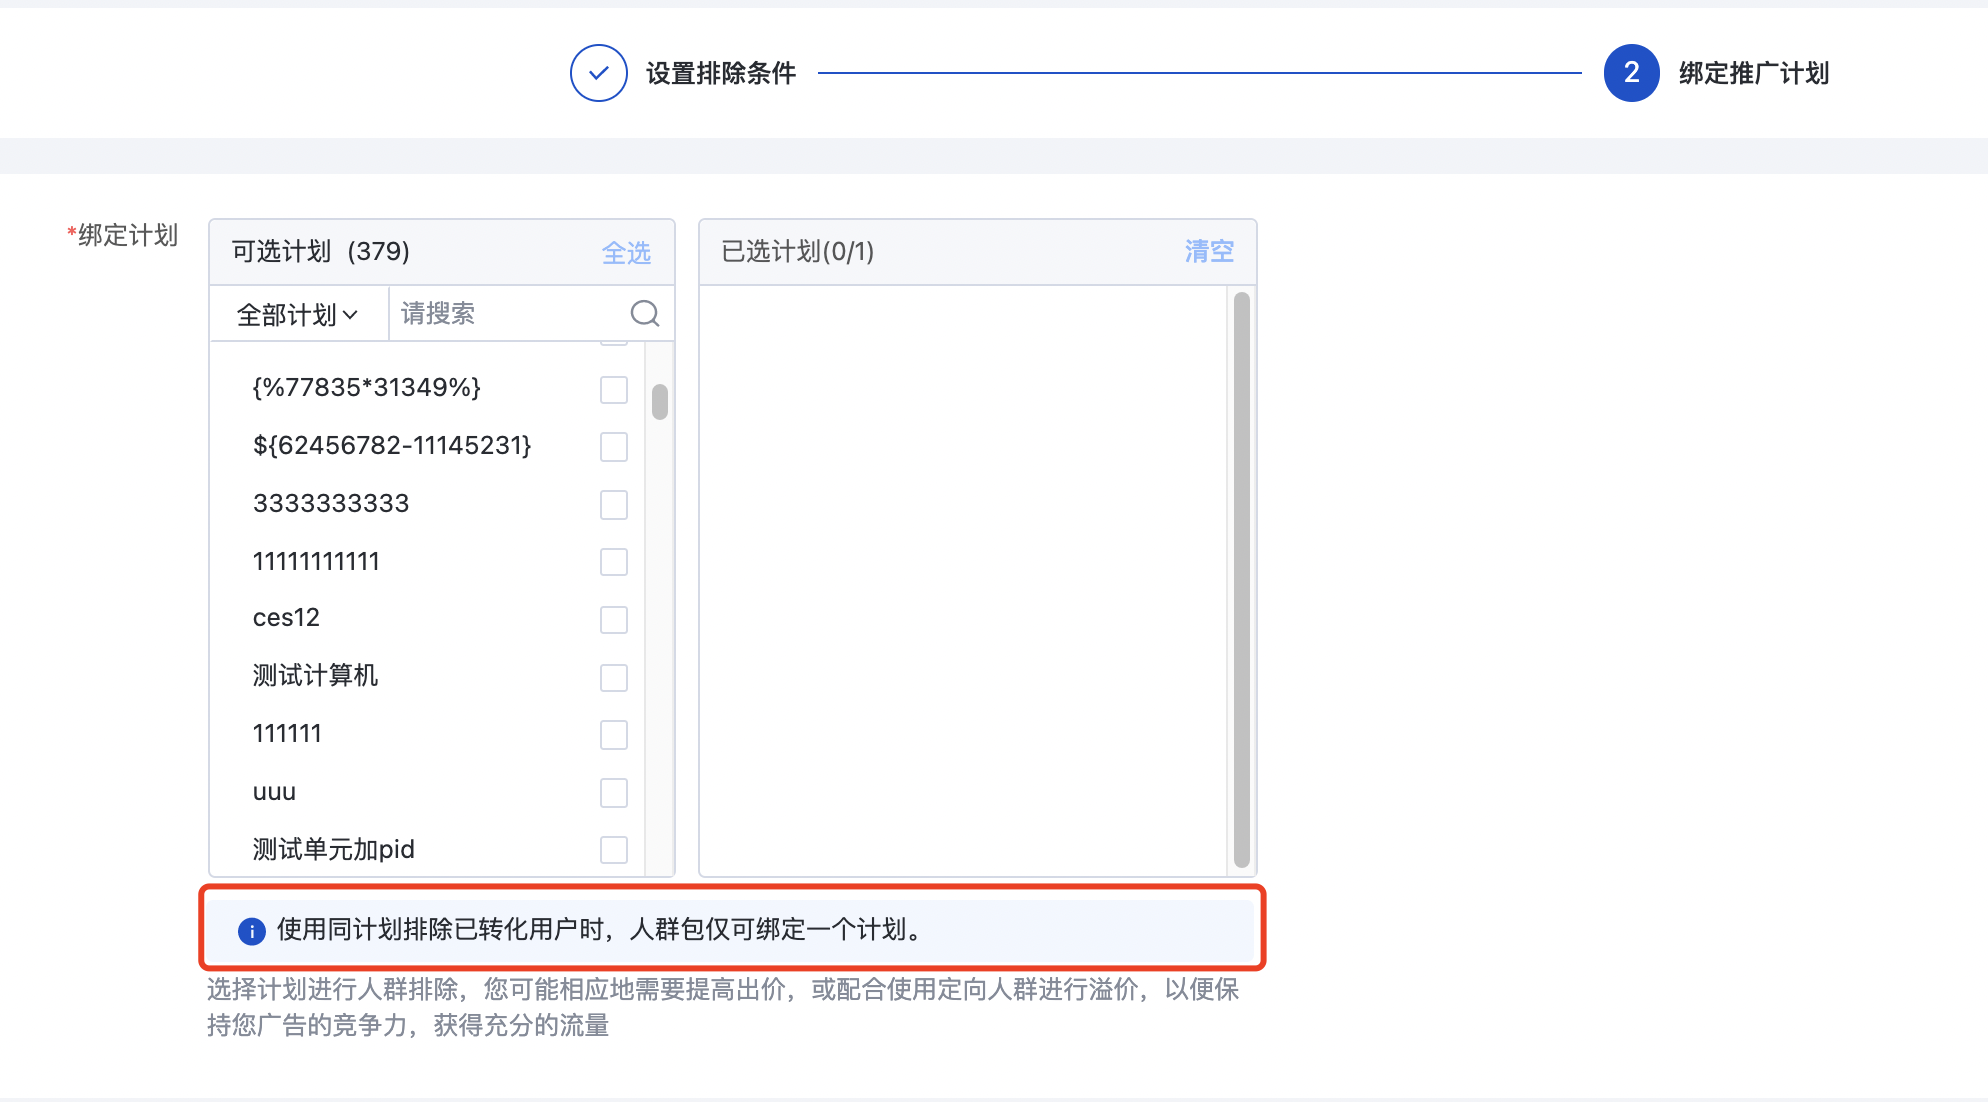The image size is (1988, 1102).
Task: Click the search magnifier icon
Action: [x=645, y=314]
